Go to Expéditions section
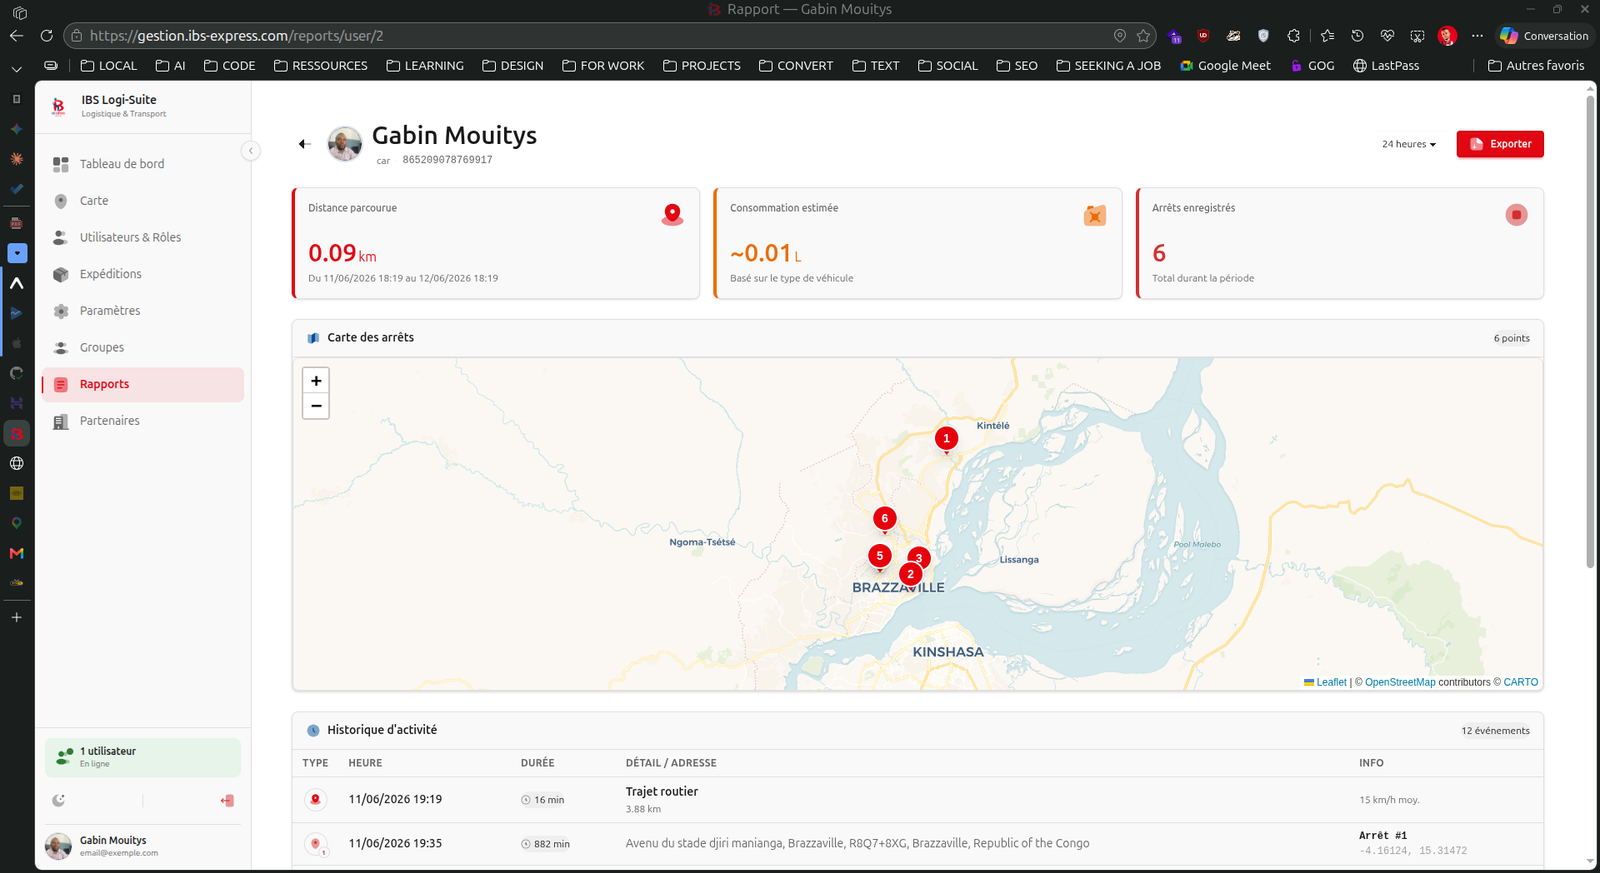The image size is (1600, 873). (x=143, y=274)
